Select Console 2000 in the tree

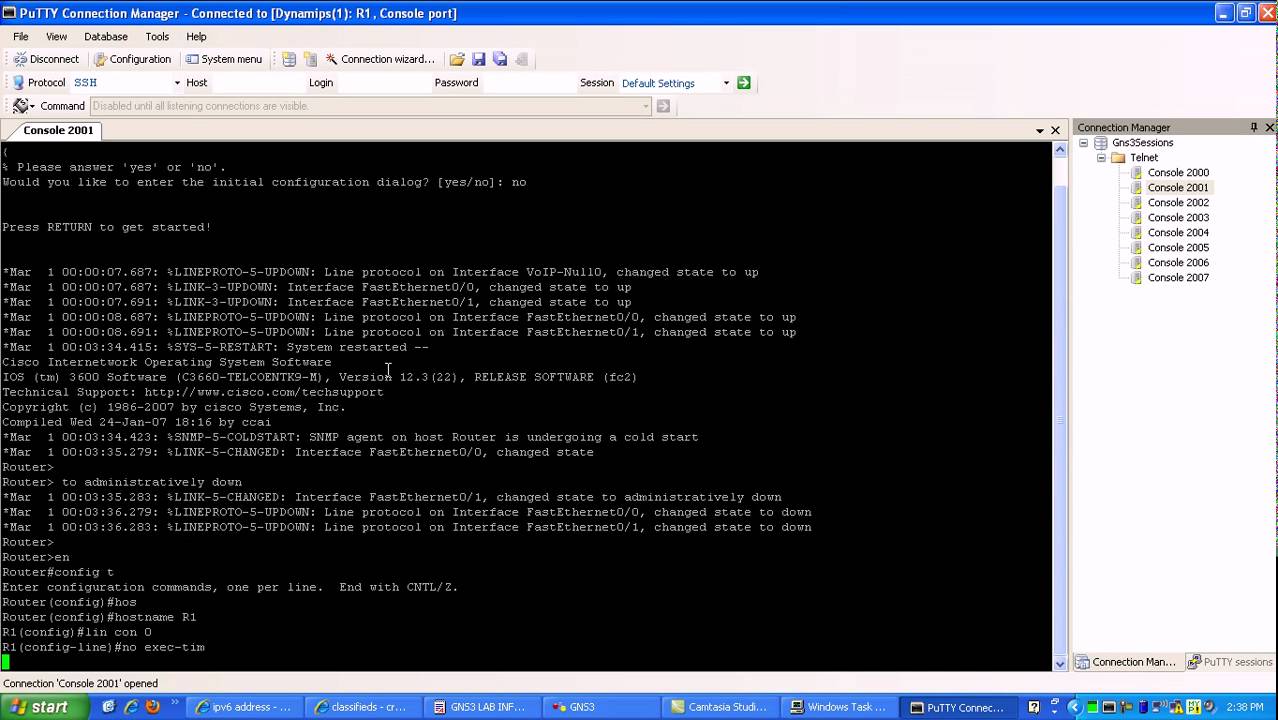(1178, 173)
